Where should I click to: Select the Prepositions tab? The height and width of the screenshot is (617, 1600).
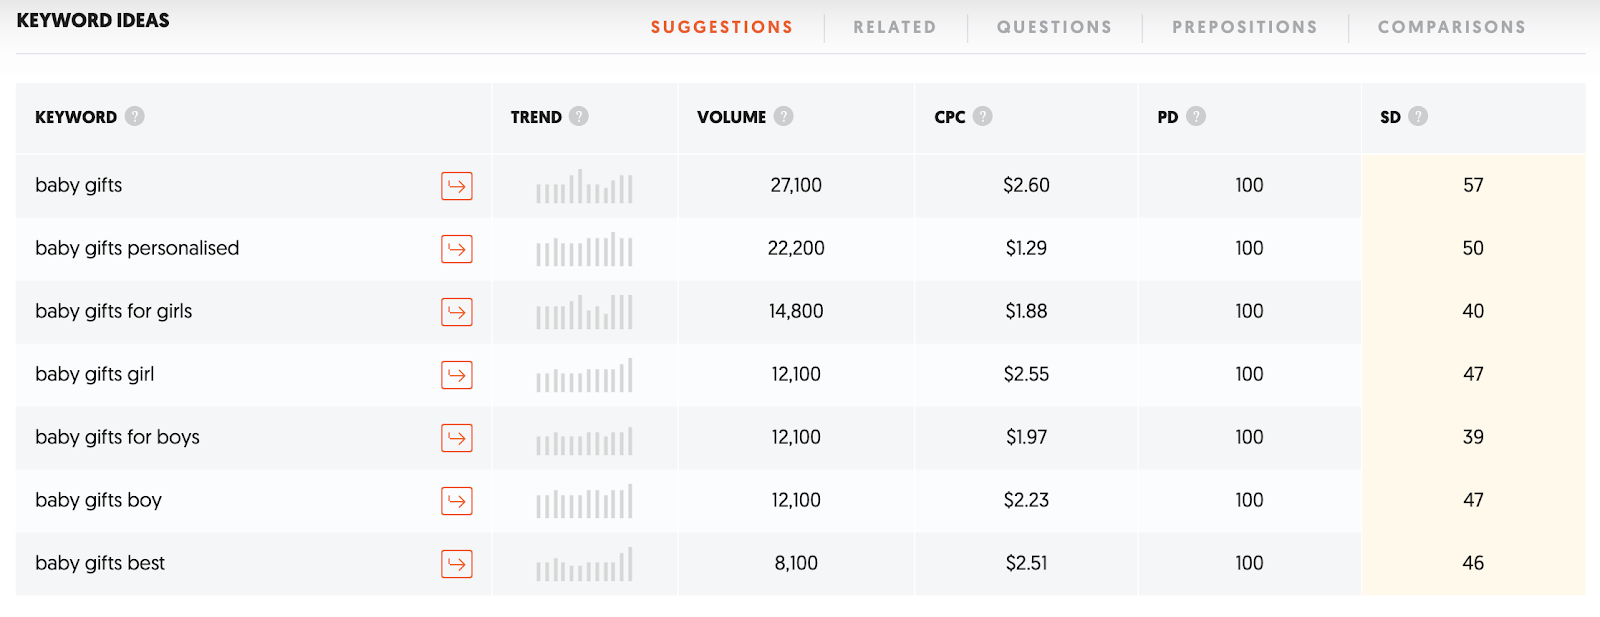coord(1245,27)
